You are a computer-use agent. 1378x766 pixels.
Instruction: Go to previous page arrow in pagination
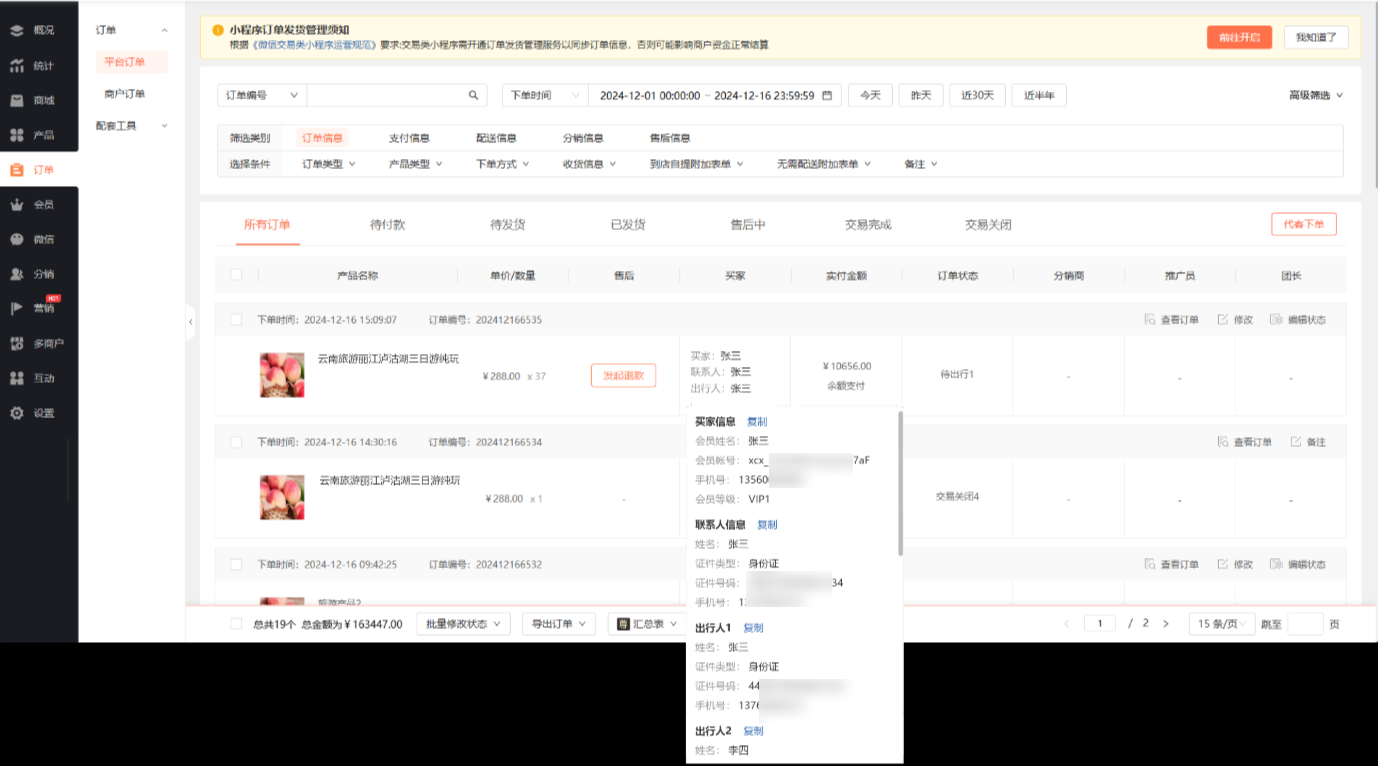pos(1067,624)
